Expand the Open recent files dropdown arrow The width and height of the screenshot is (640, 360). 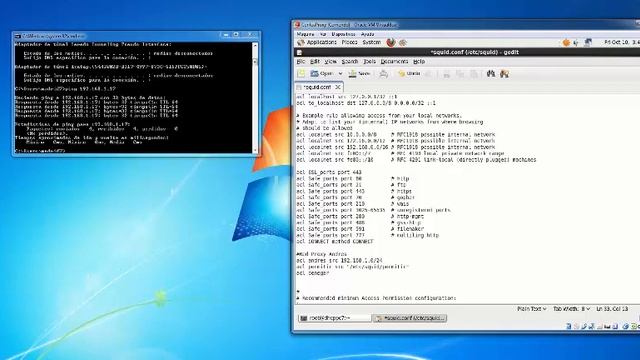pos(340,74)
